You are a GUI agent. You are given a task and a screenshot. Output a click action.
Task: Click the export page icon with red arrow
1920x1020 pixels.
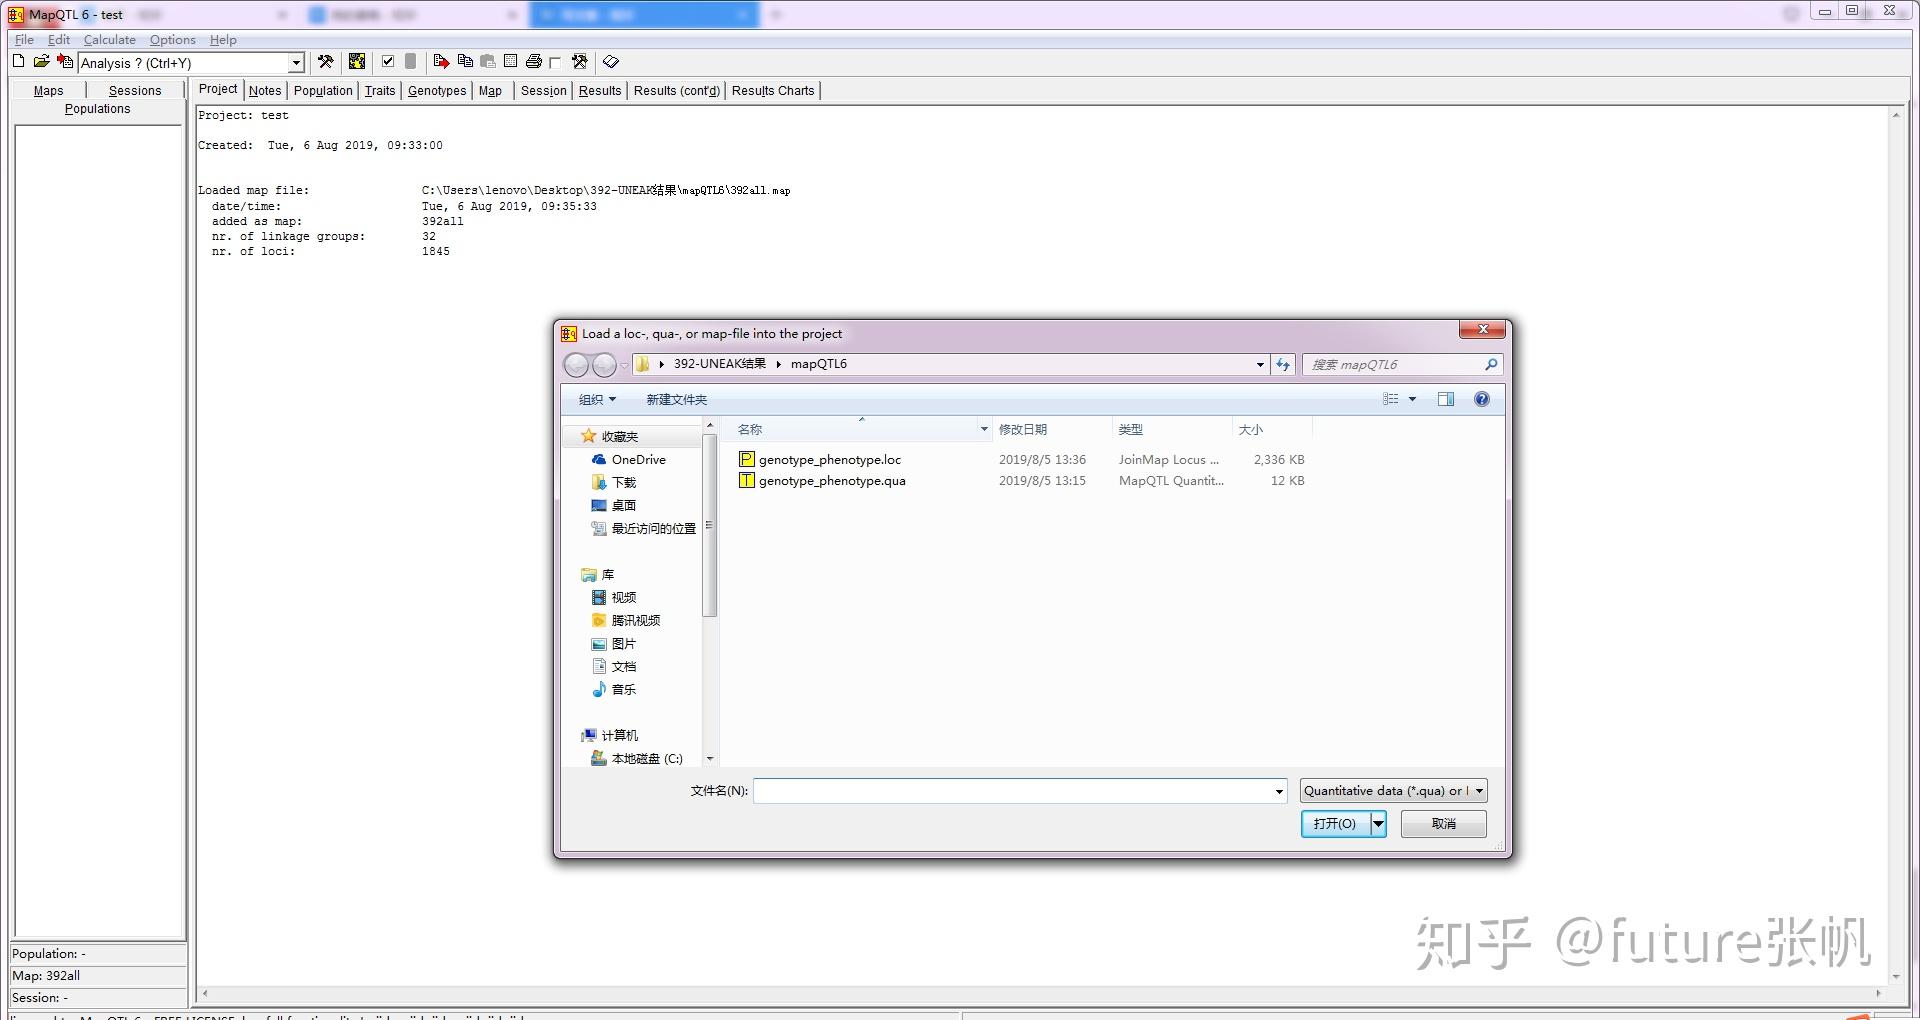(441, 62)
